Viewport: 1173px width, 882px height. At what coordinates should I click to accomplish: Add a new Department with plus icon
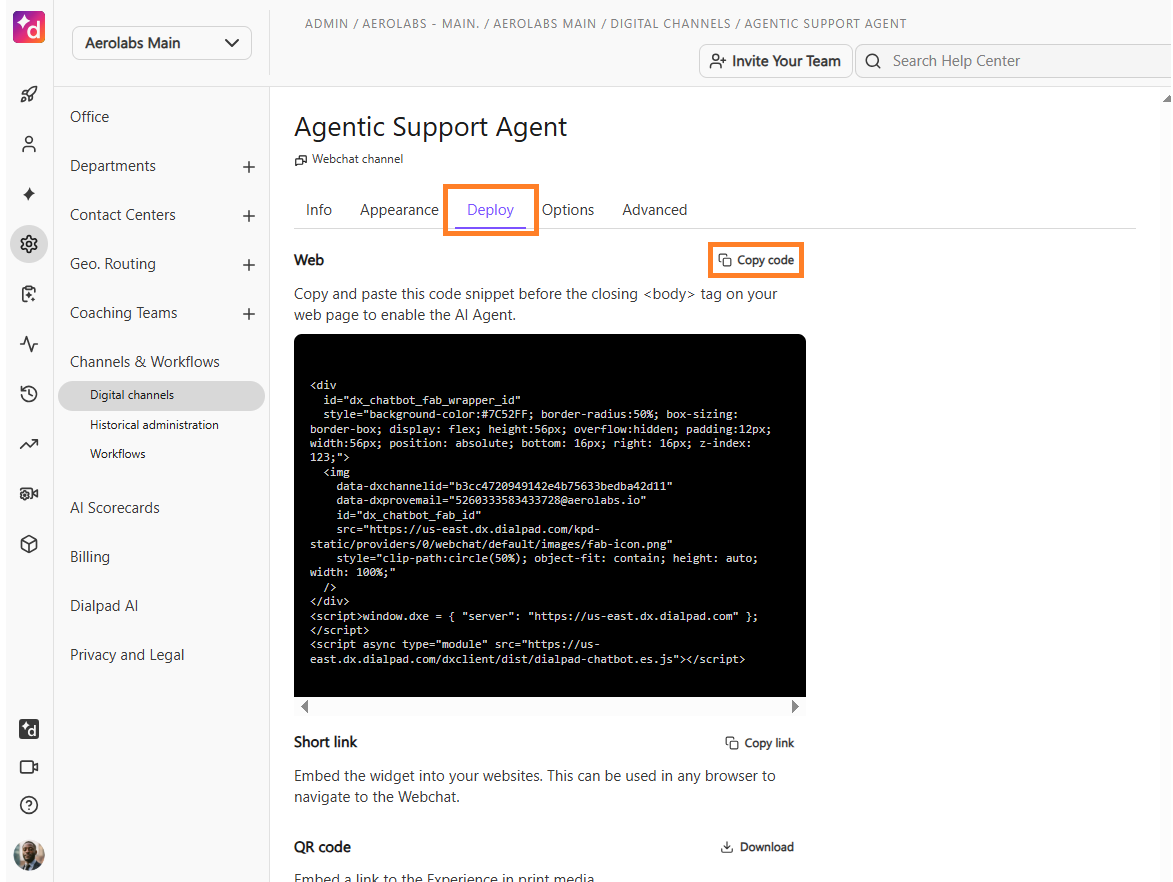249,167
